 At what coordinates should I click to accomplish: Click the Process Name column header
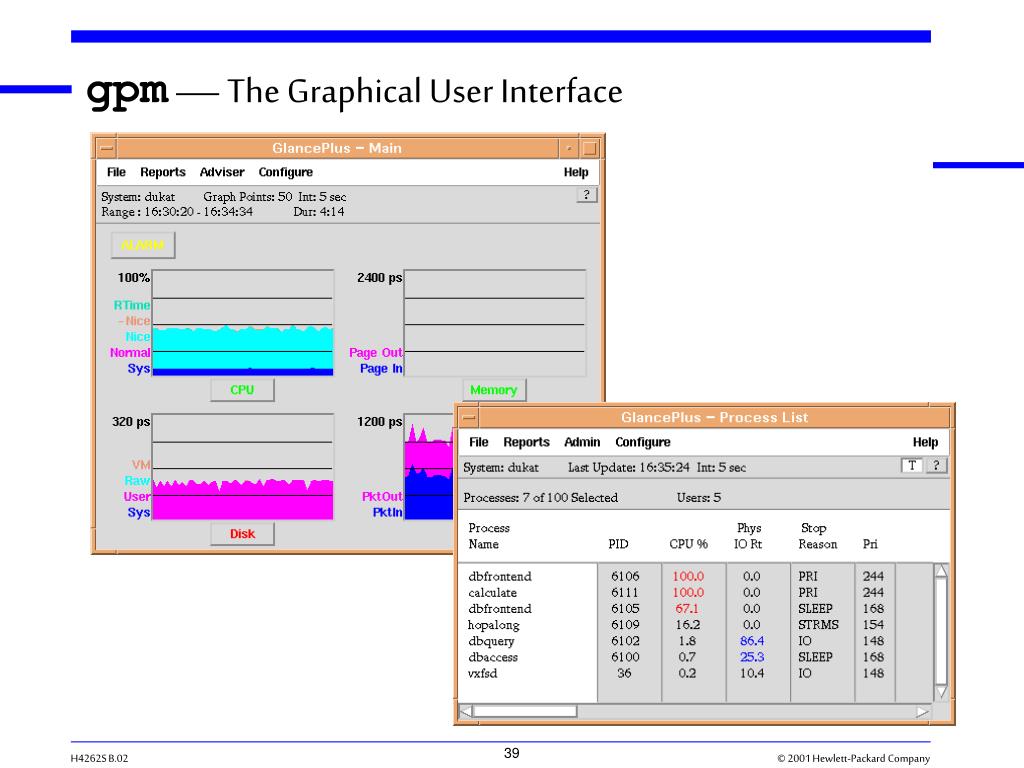coord(488,536)
